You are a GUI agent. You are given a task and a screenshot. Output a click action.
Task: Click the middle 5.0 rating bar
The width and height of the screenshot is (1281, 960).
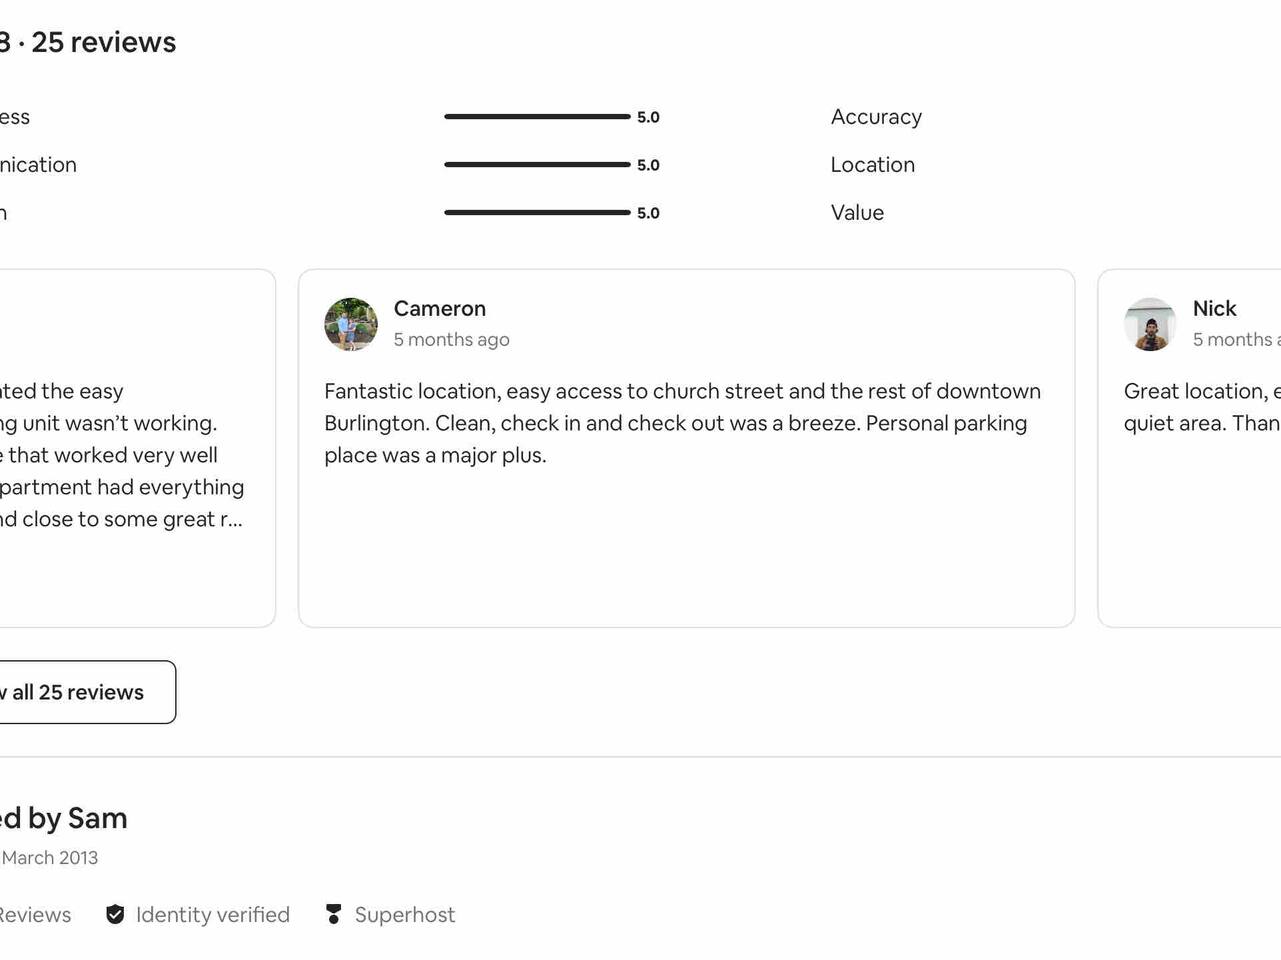537,165
